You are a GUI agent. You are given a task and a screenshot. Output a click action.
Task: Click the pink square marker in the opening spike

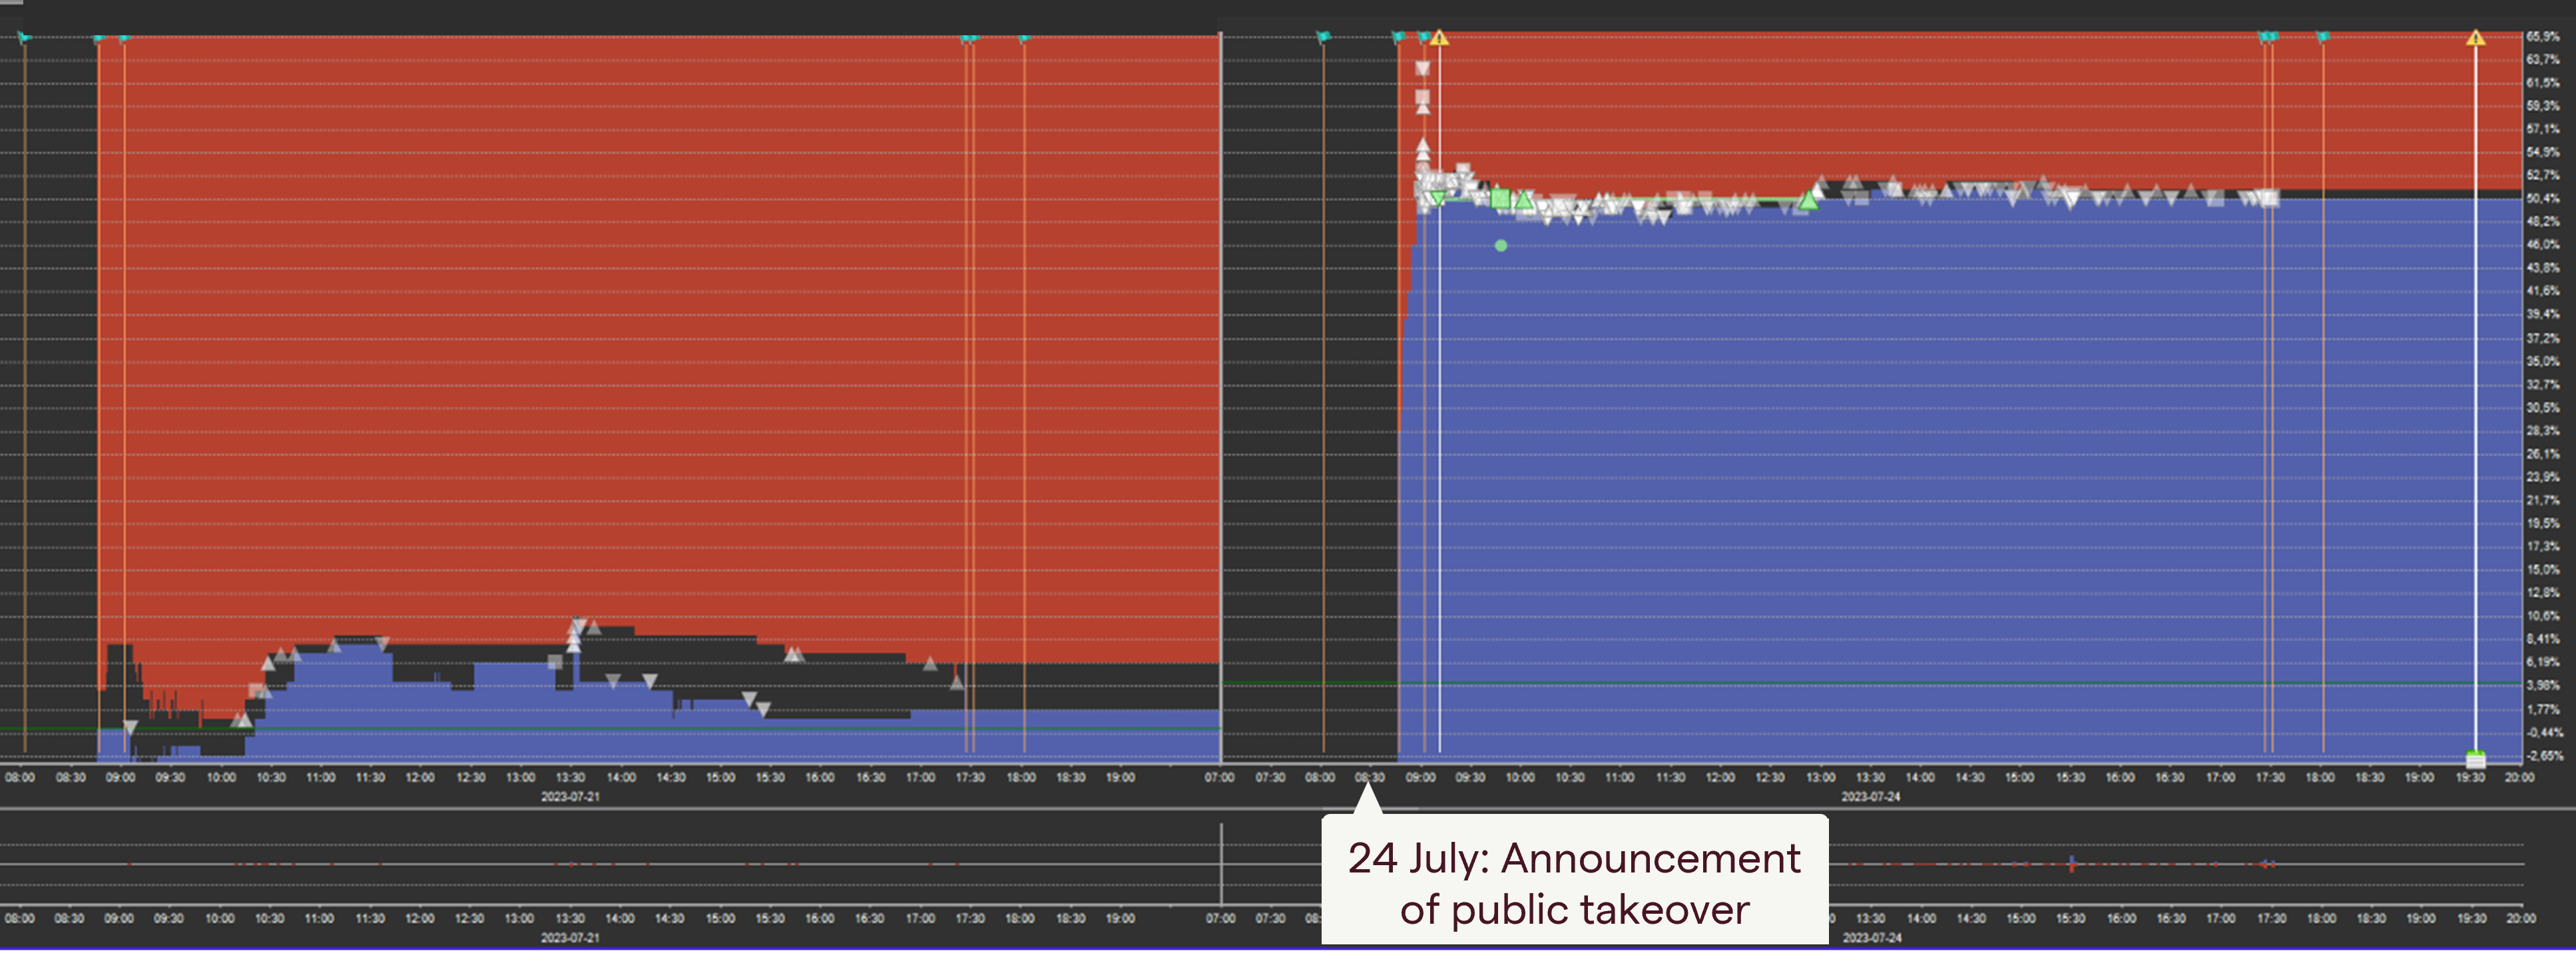pos(1422,98)
